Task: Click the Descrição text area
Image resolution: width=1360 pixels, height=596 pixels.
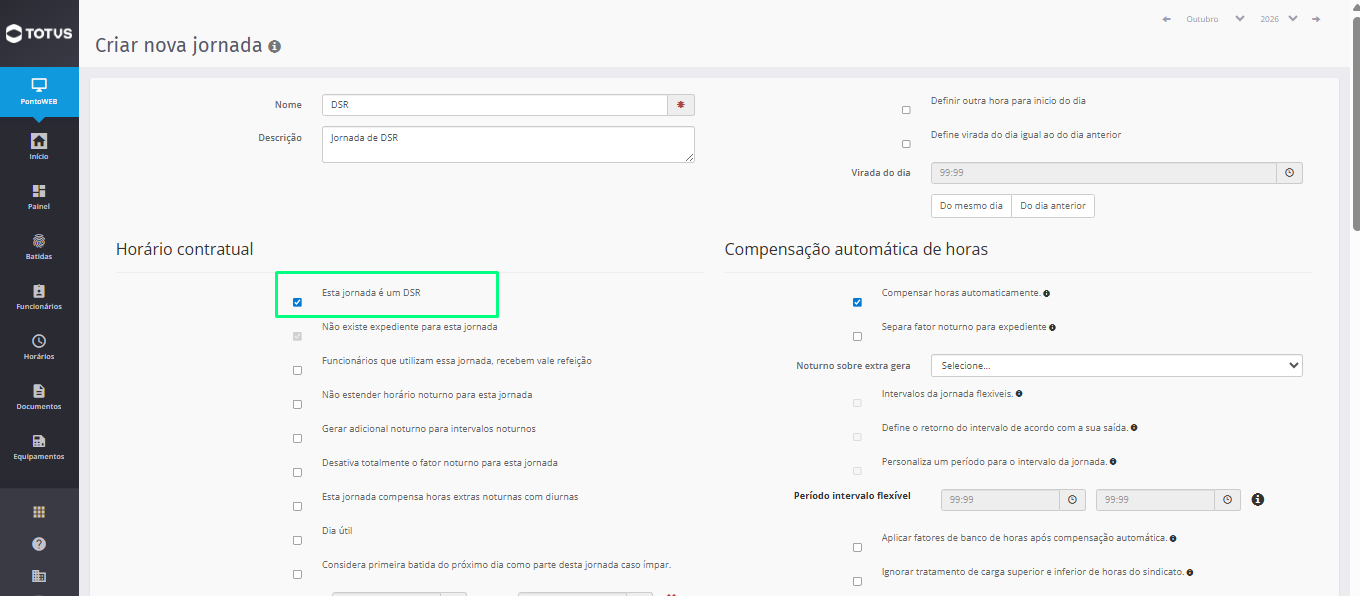Action: [x=508, y=144]
